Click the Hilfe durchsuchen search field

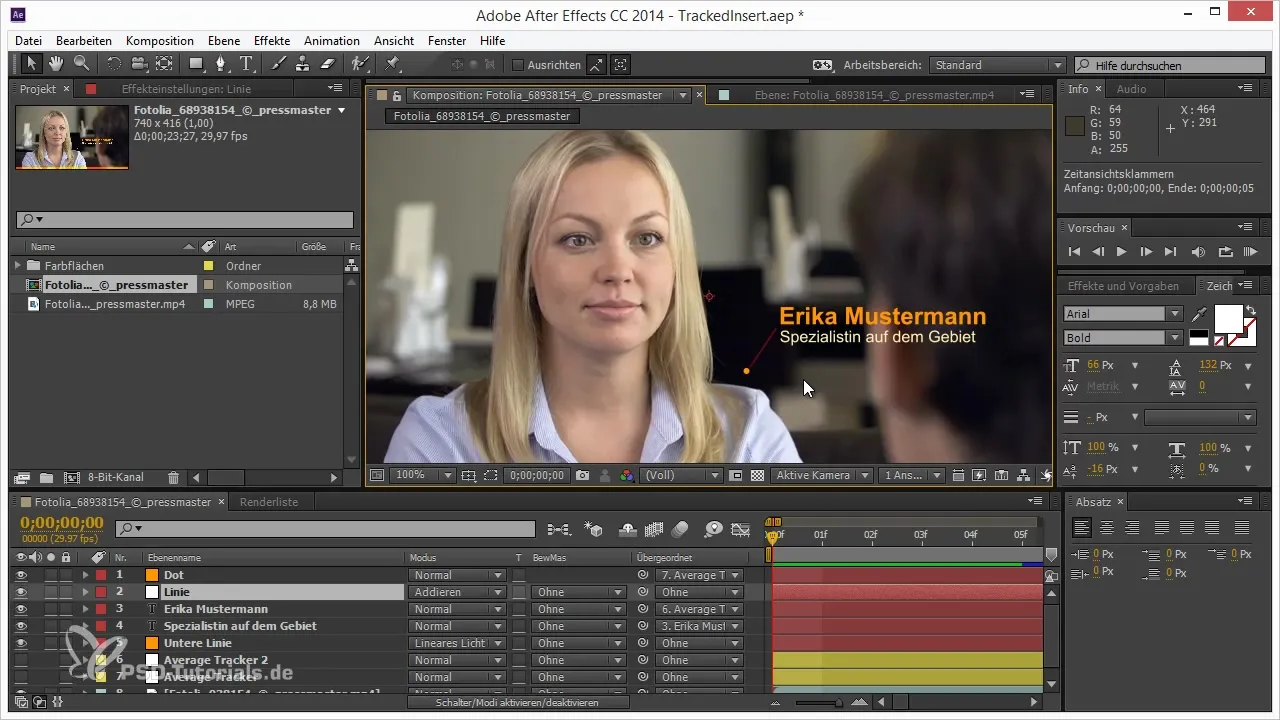point(1168,65)
